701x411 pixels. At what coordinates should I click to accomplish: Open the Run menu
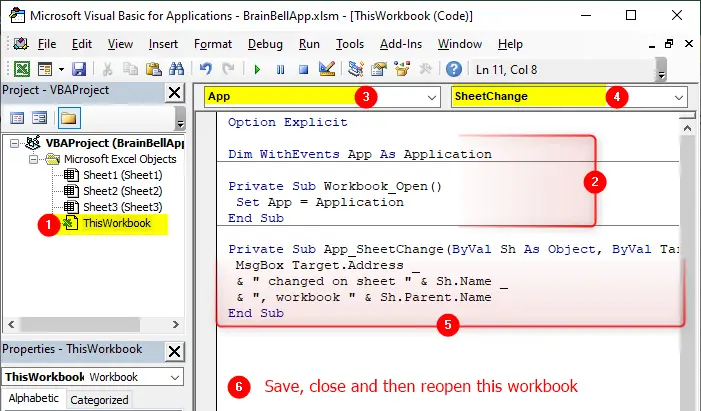pyautogui.click(x=309, y=44)
